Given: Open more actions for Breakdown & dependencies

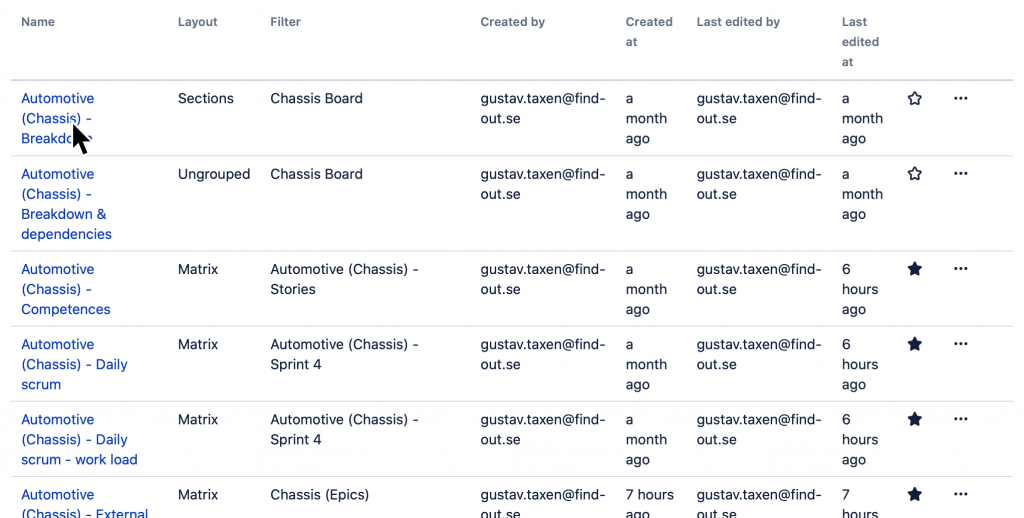Looking at the screenshot, I should 960,174.
